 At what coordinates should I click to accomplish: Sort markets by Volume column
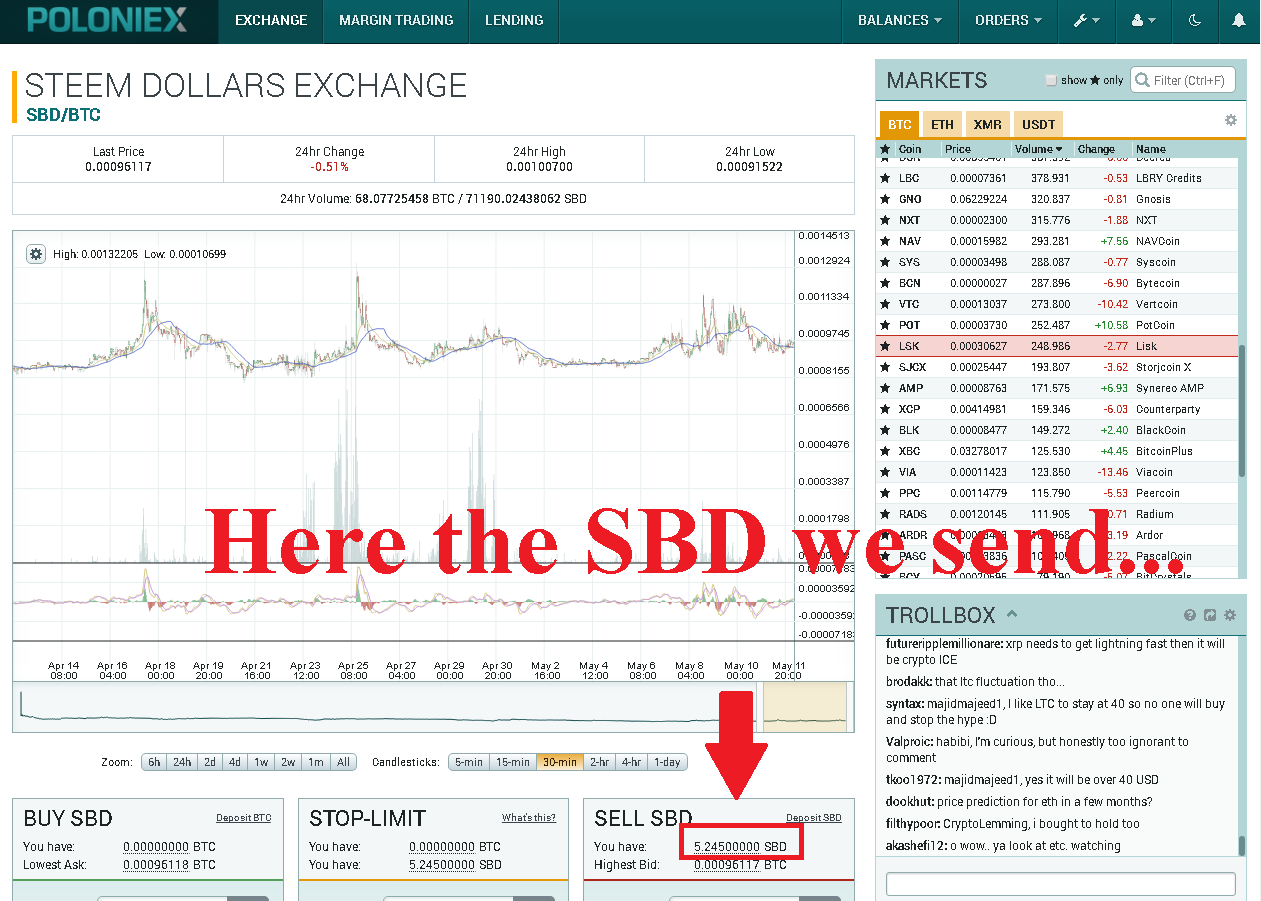point(1040,149)
